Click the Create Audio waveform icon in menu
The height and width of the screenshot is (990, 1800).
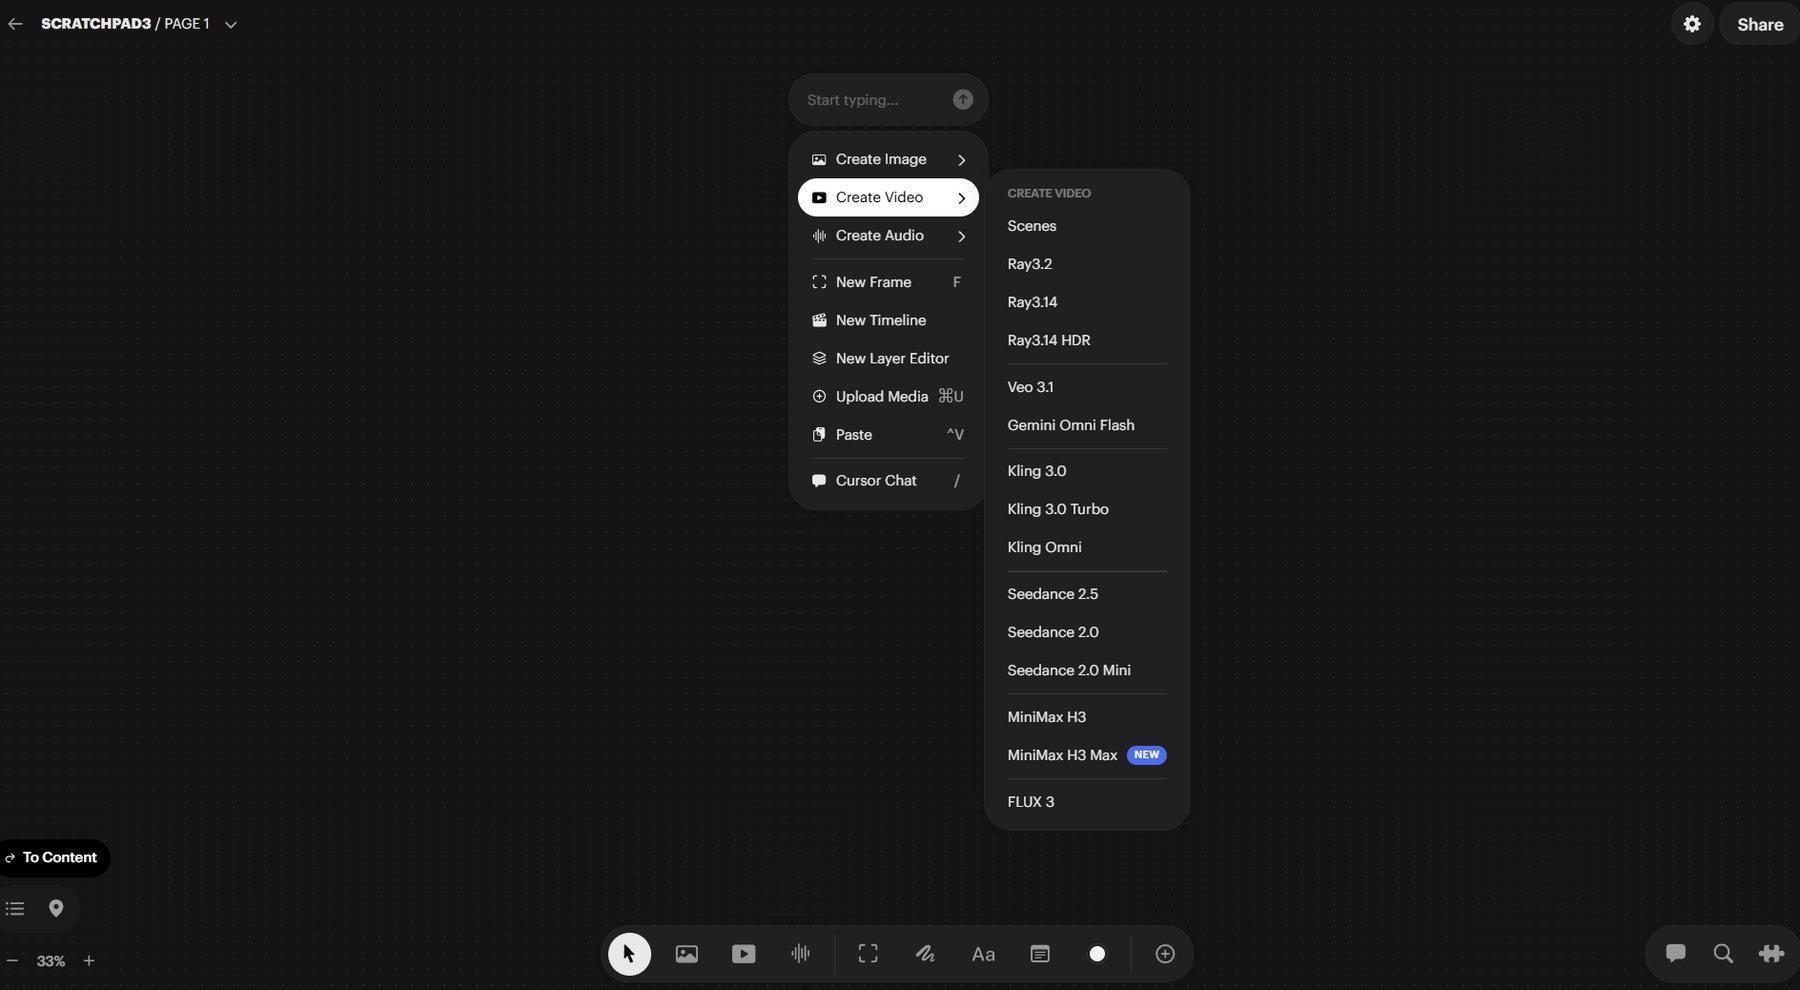pos(819,236)
